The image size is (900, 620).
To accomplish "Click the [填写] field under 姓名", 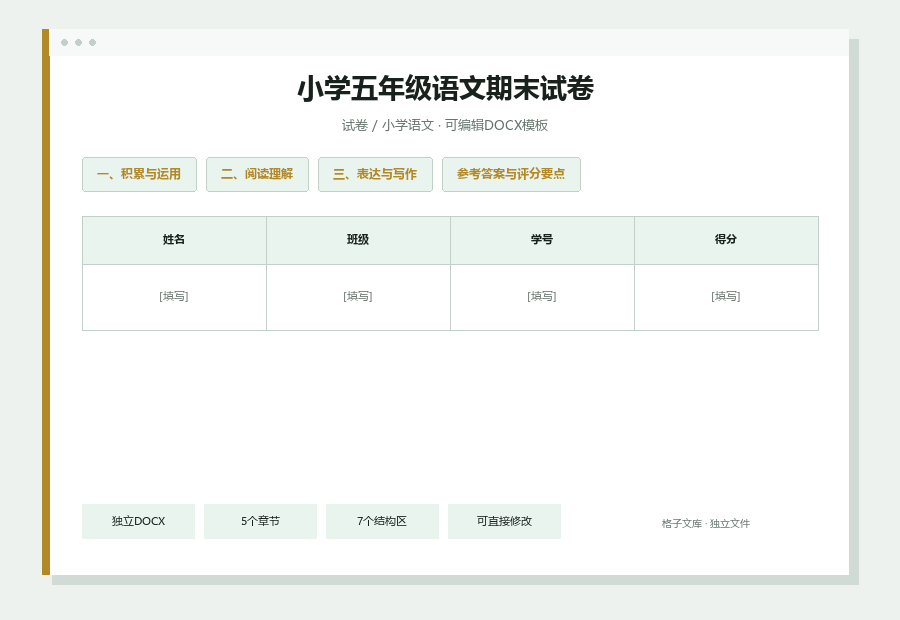I will (174, 297).
